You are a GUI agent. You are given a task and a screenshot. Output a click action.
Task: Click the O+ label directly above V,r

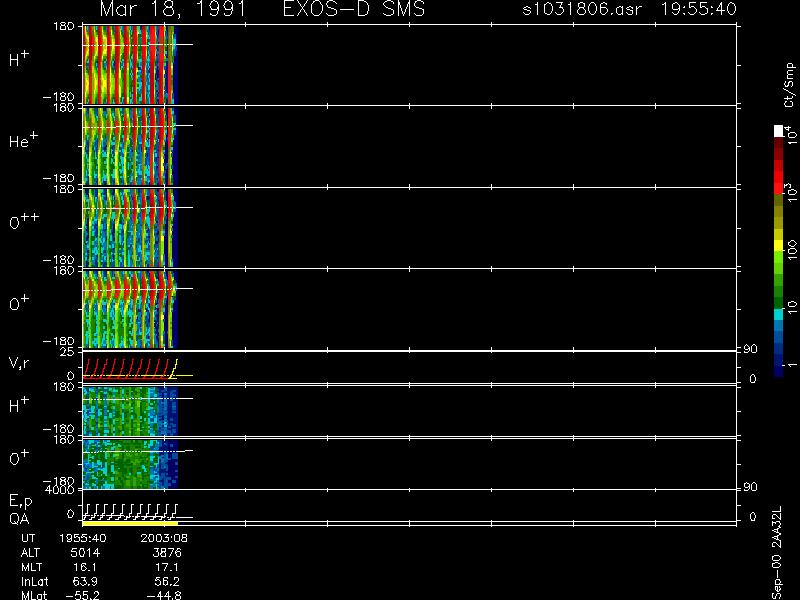point(19,303)
